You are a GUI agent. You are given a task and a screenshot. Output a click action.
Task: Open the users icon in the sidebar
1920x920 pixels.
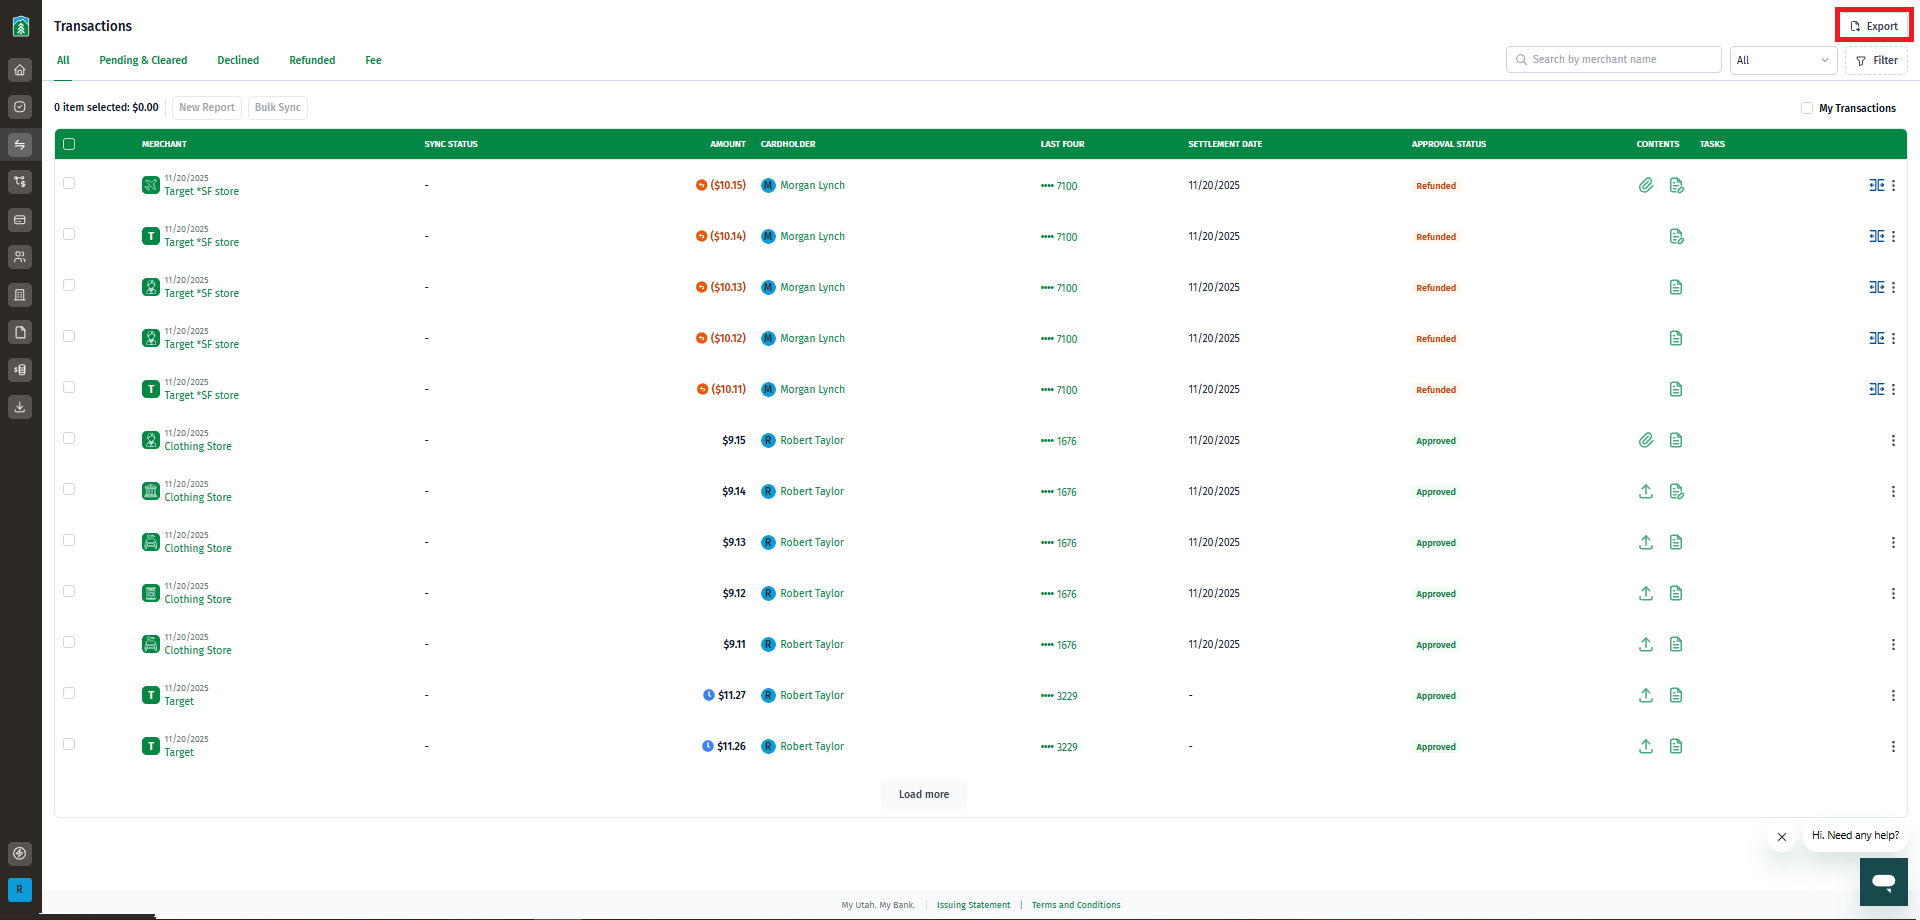coord(20,257)
